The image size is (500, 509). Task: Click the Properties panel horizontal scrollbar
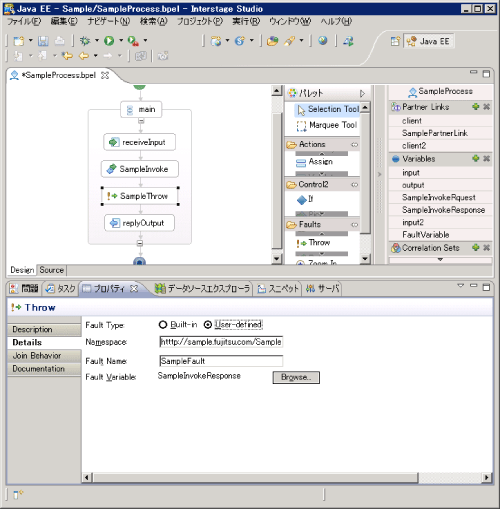point(255,477)
